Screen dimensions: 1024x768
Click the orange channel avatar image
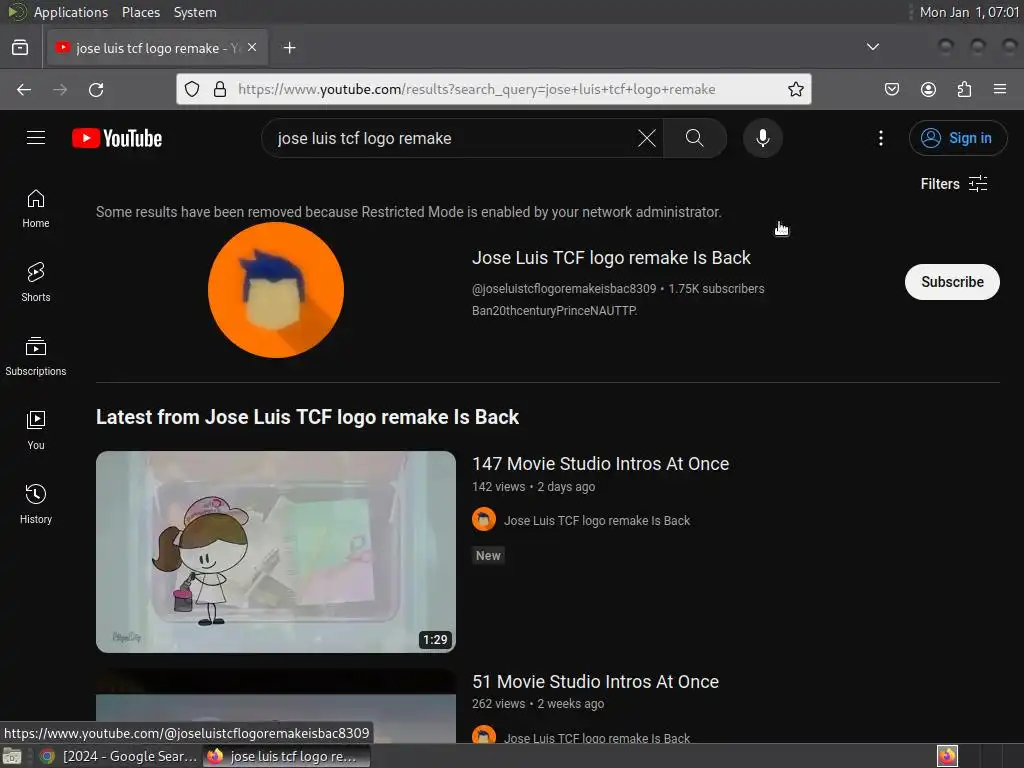(276, 290)
